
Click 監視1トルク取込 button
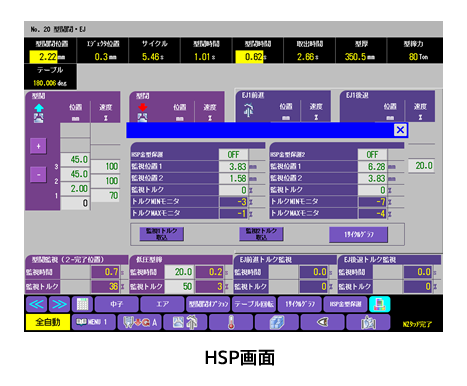[x=161, y=234]
